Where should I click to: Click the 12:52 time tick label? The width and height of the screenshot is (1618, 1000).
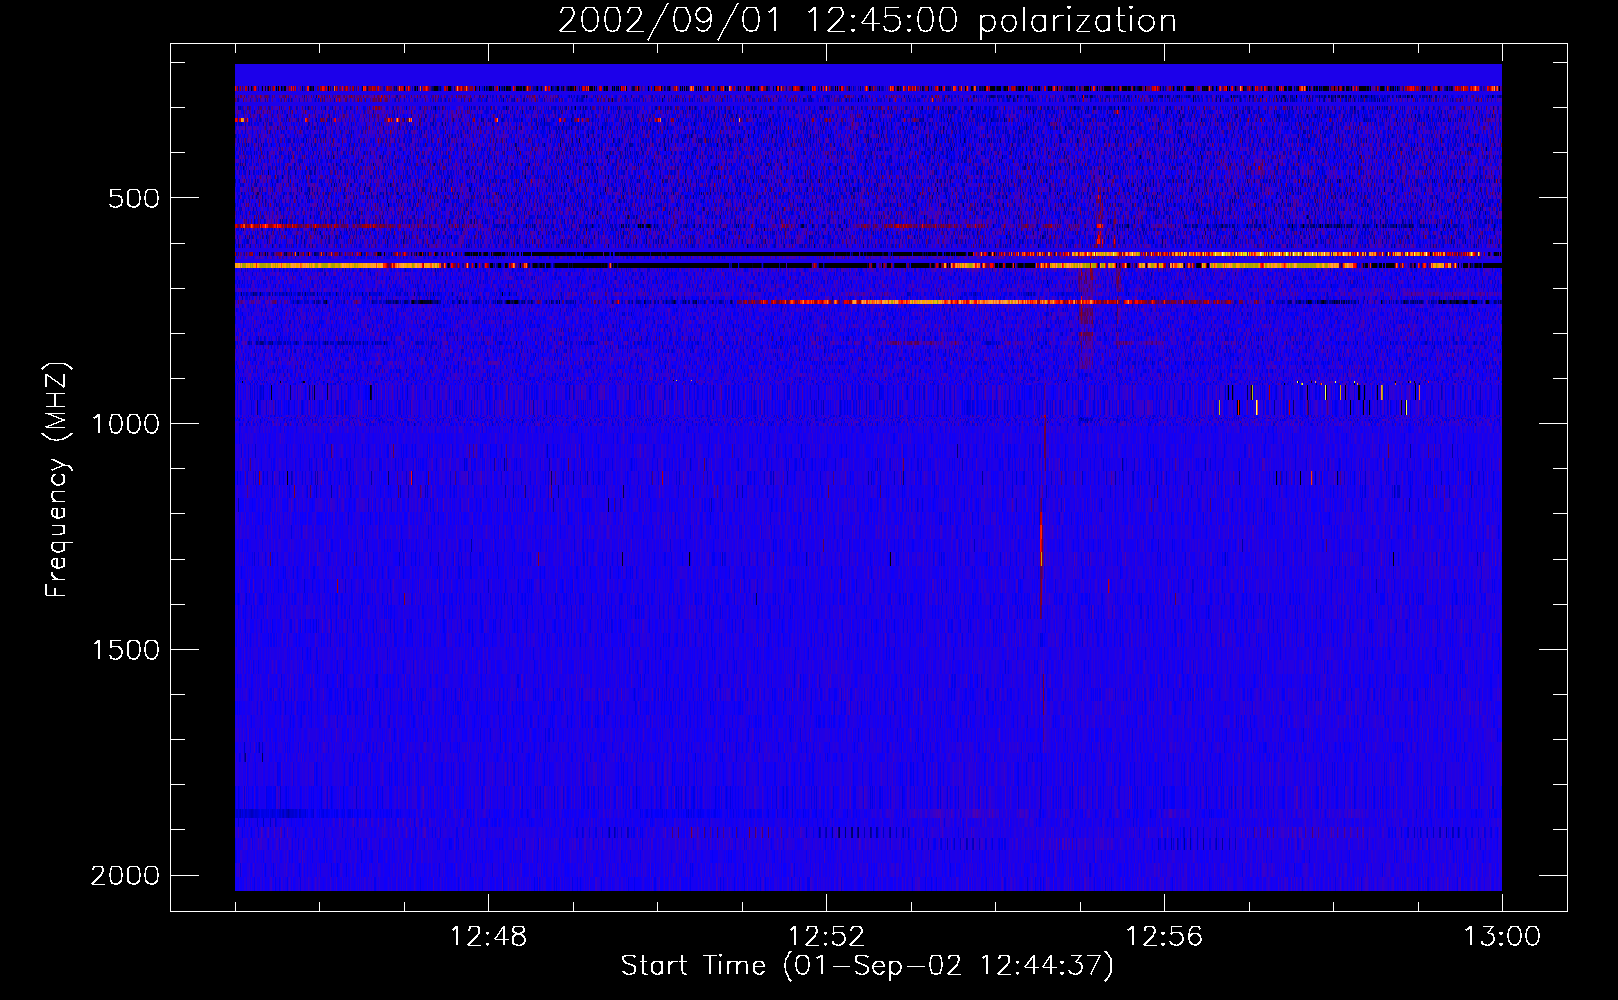click(826, 937)
